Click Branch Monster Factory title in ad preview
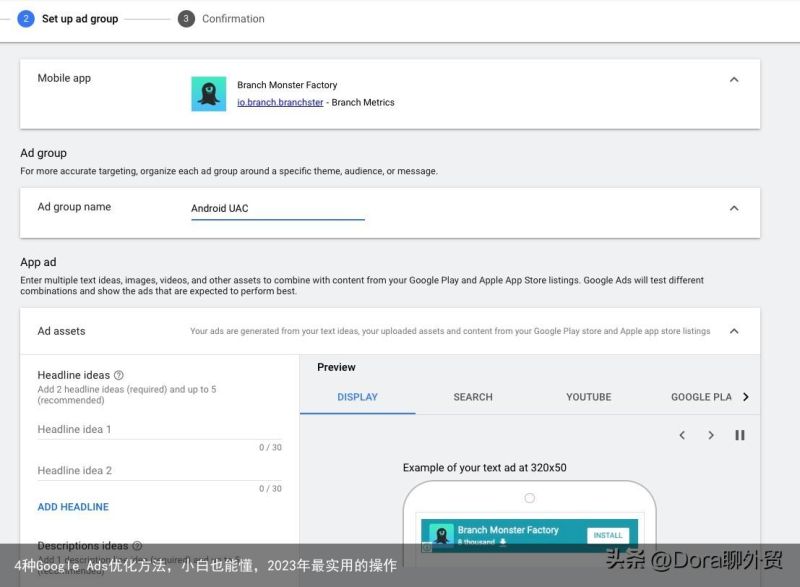Viewport: 800px width, 587px height. (x=508, y=530)
